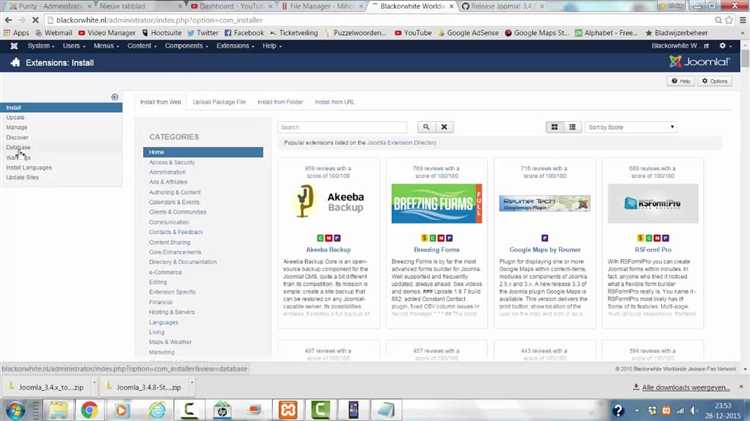Click the browser address bar
Image resolution: width=750 pixels, height=421 pixels.
(x=378, y=20)
